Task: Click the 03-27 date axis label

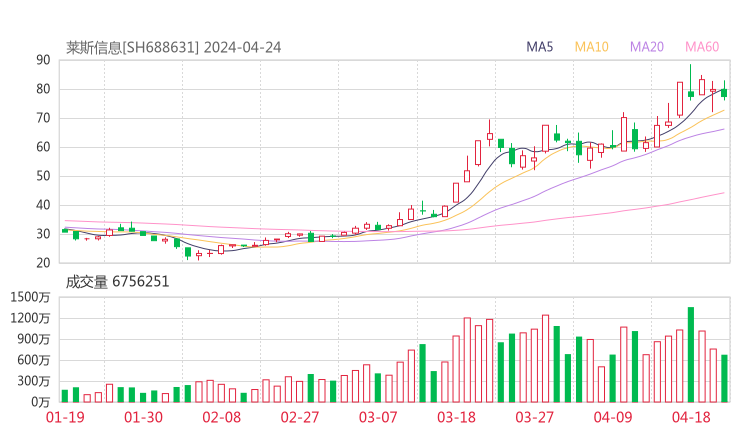Action: pos(534,417)
